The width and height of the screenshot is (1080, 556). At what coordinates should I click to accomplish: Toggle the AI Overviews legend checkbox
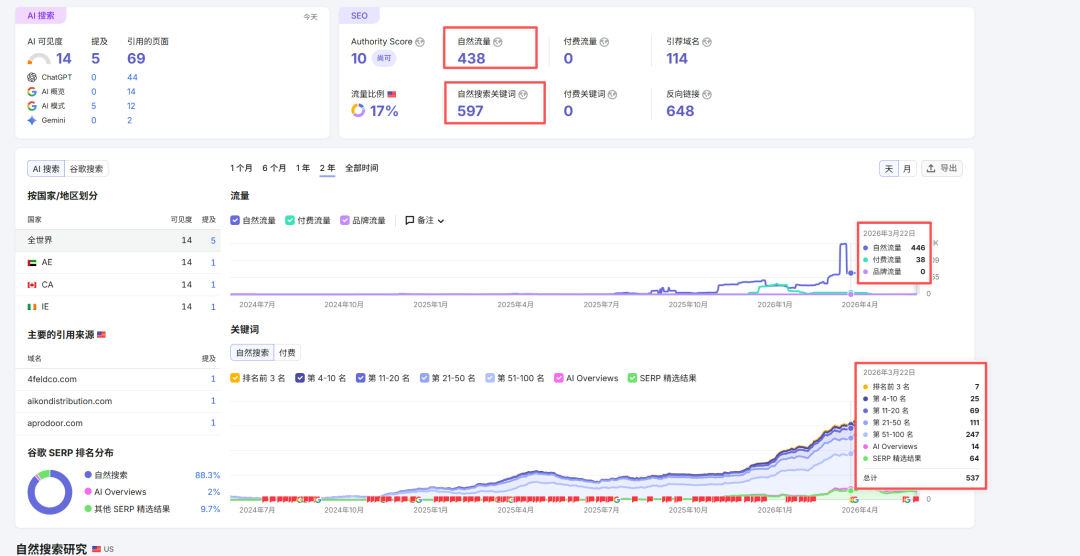tap(559, 378)
